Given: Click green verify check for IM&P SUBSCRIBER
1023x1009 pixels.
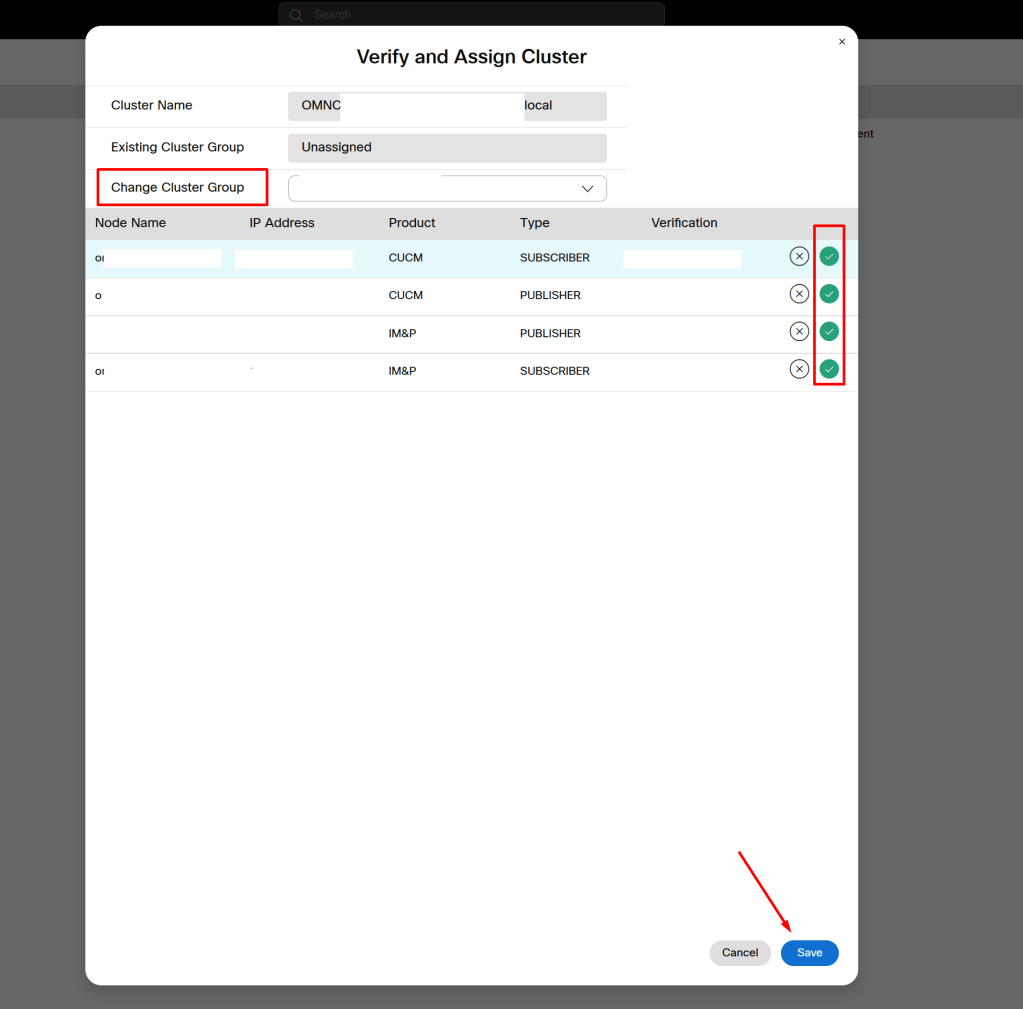Looking at the screenshot, I should [x=829, y=370].
